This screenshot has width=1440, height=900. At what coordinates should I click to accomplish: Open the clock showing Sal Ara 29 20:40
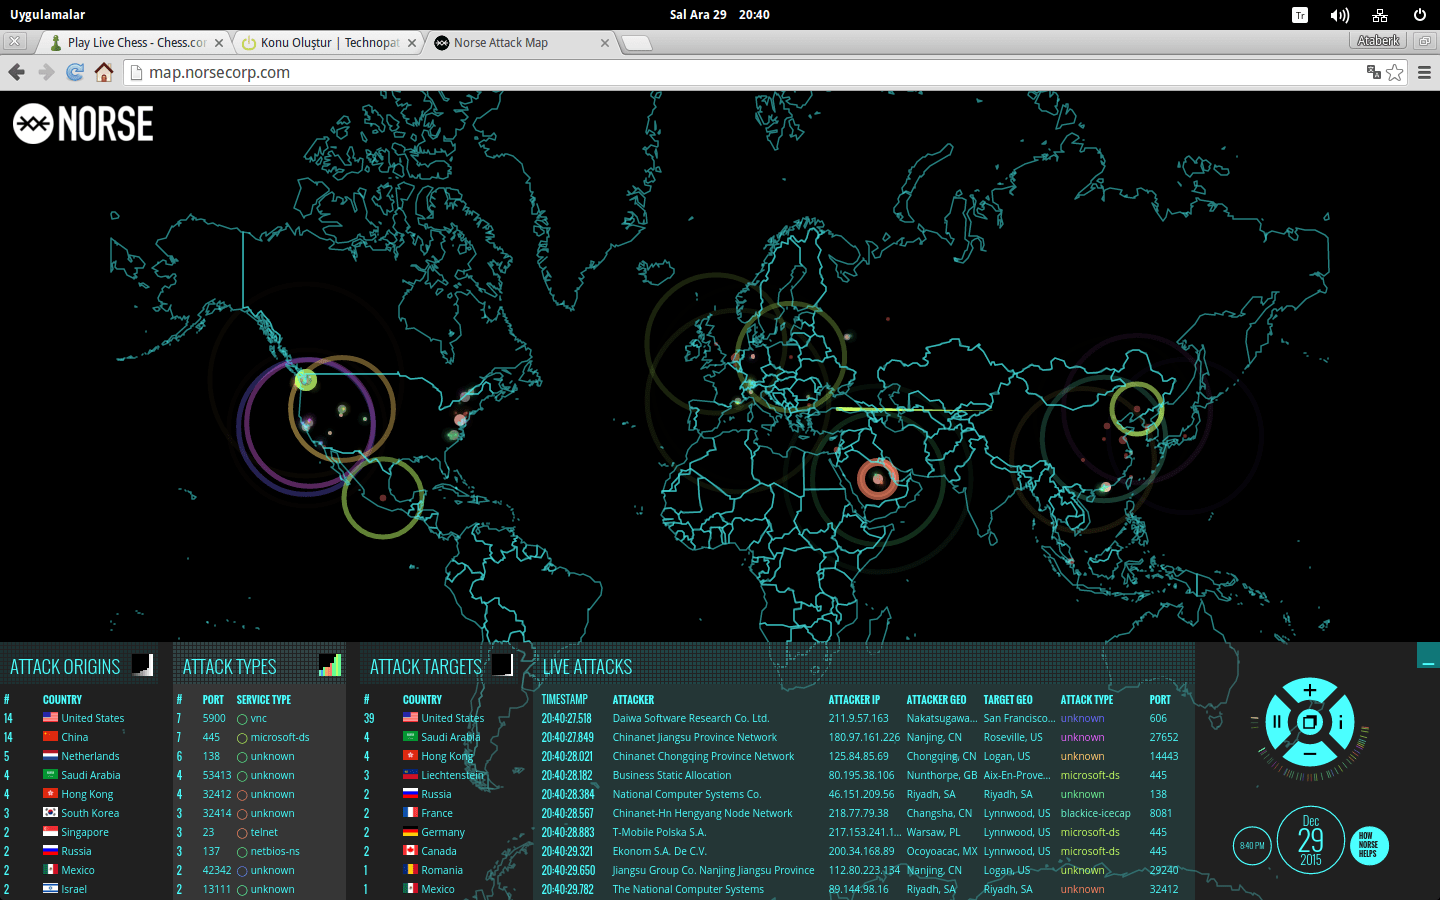coord(720,15)
